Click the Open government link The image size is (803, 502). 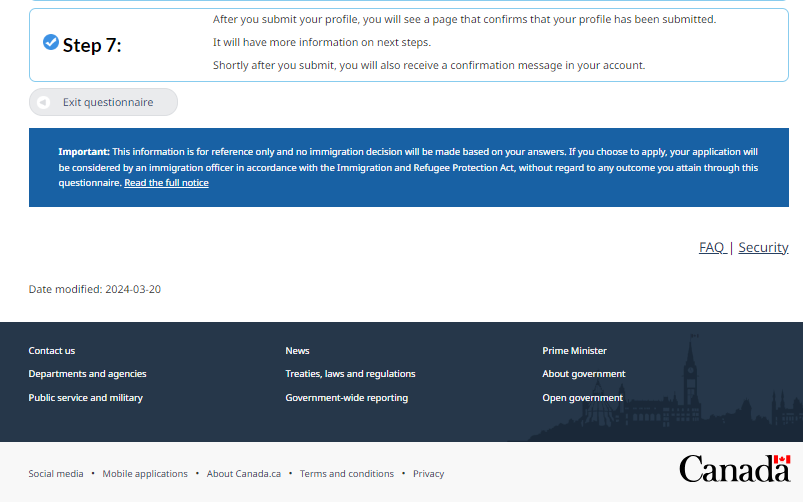pyautogui.click(x=582, y=398)
